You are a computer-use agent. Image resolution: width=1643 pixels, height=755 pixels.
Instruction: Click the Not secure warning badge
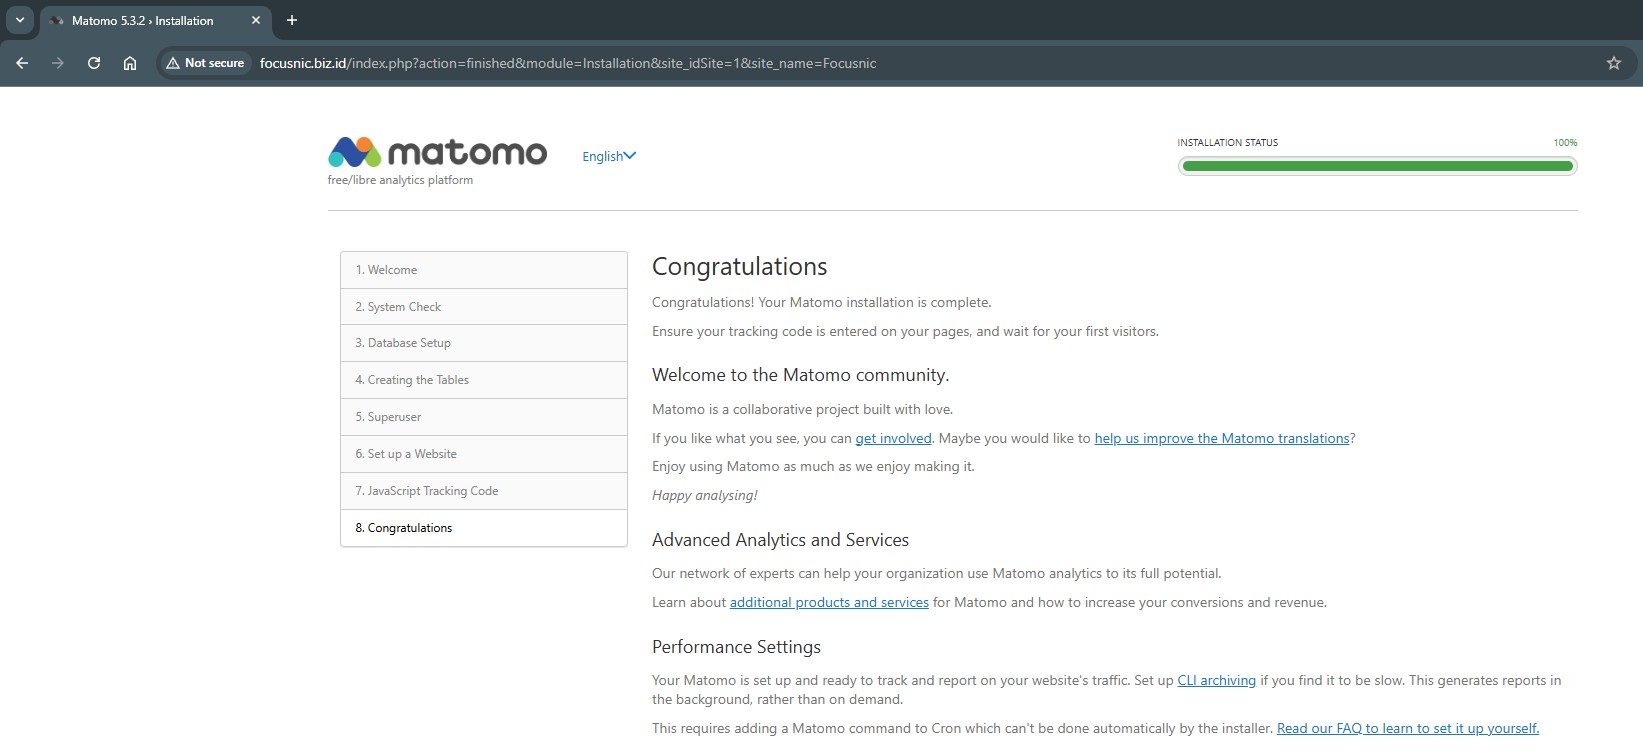205,63
